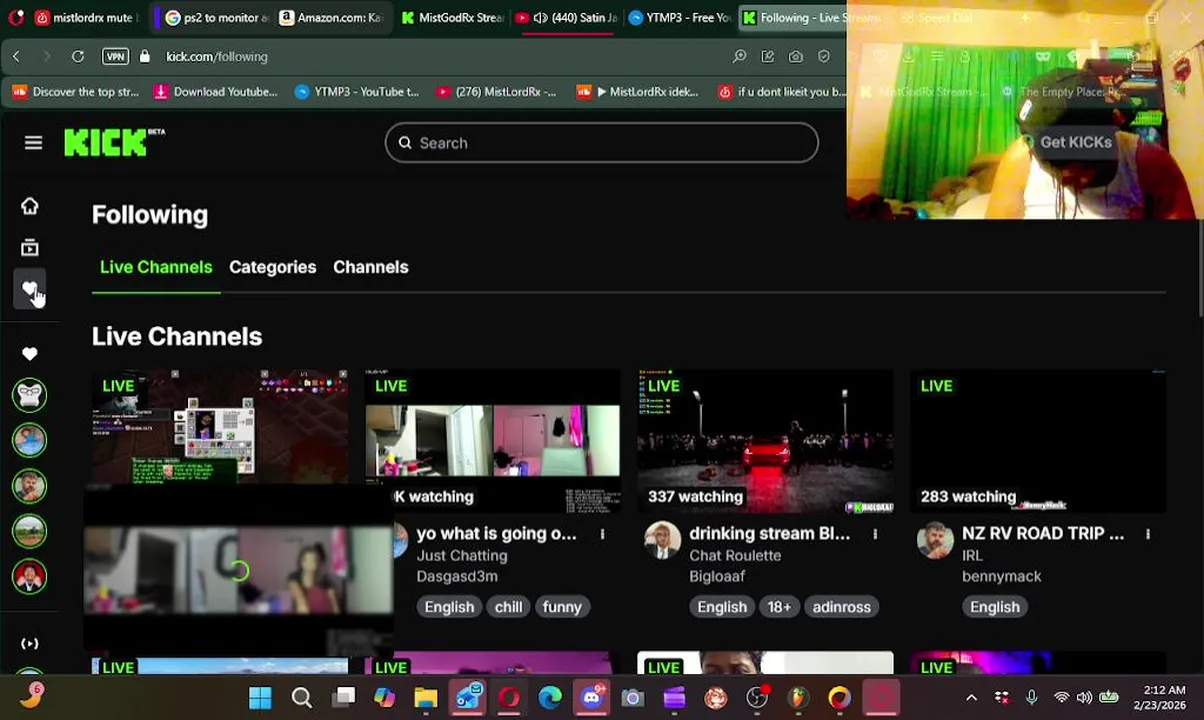Open 'if u dont likeit you b...' bookmark
Screen dimensions: 1204x720
(783, 92)
